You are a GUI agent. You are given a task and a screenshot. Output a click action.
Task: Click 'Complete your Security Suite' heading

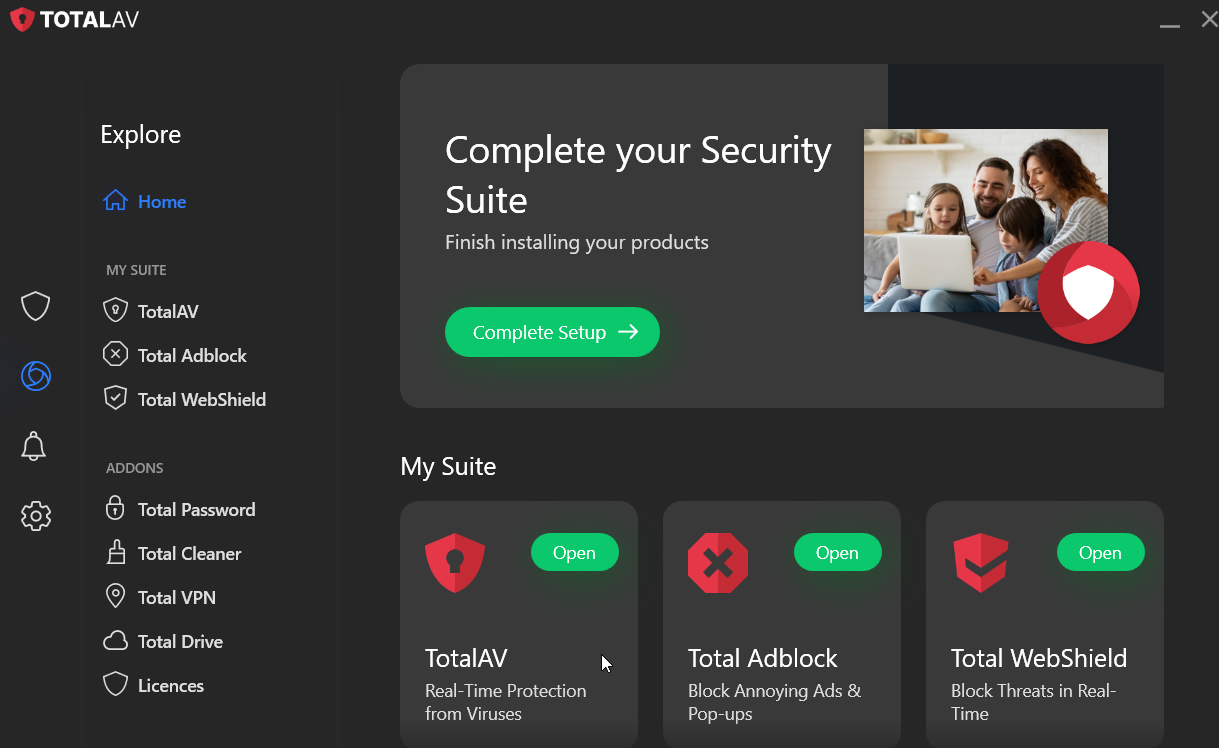(x=638, y=175)
